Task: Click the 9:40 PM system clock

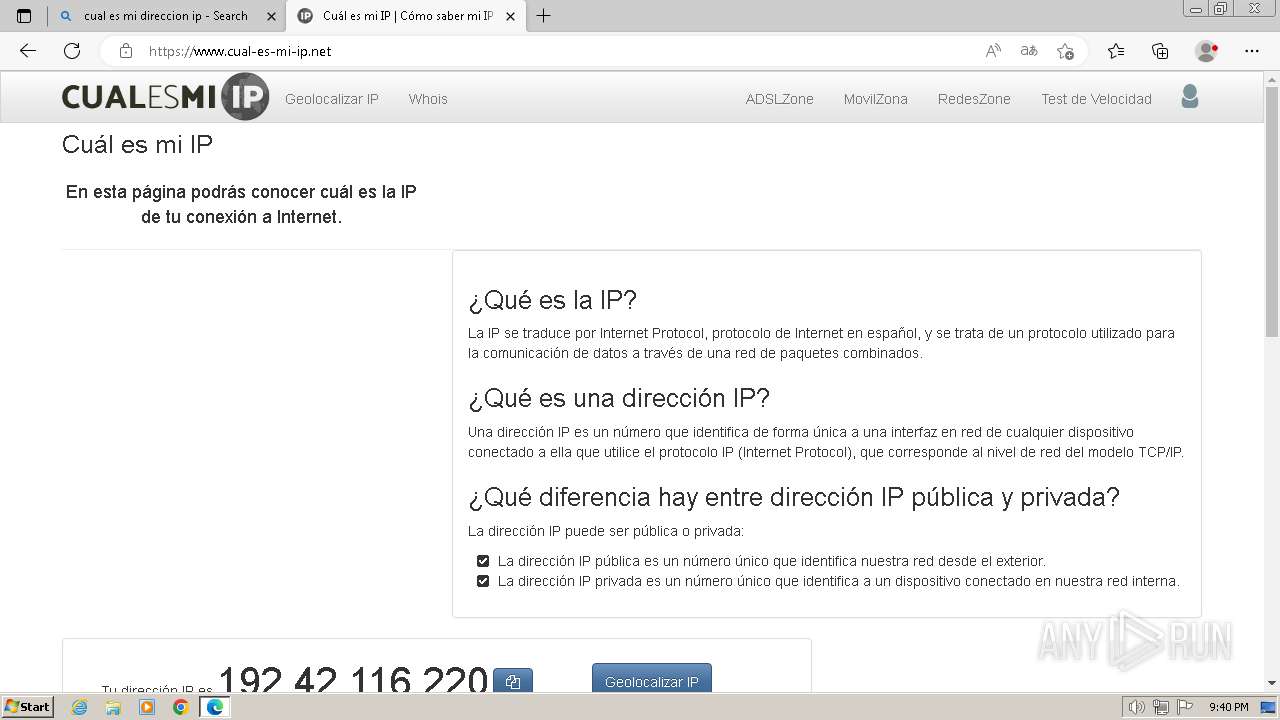Action: pos(1228,707)
